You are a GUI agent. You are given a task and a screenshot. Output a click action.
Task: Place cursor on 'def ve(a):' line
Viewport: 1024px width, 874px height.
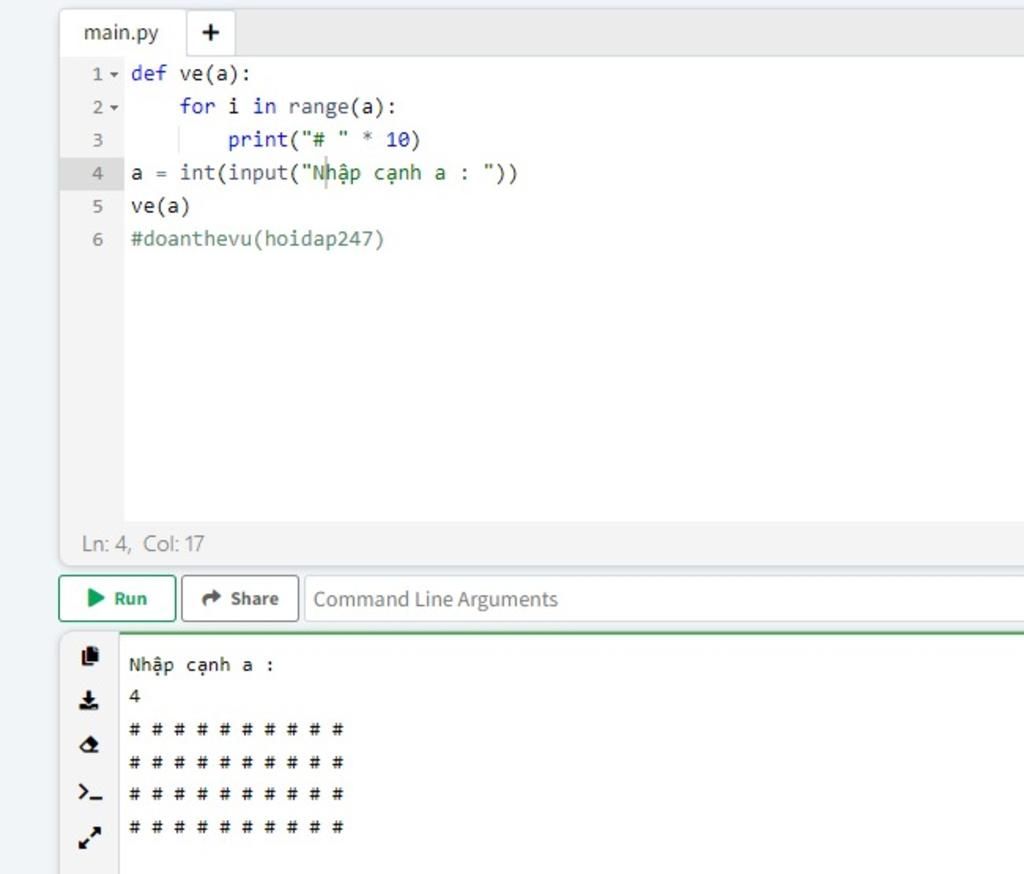click(190, 74)
